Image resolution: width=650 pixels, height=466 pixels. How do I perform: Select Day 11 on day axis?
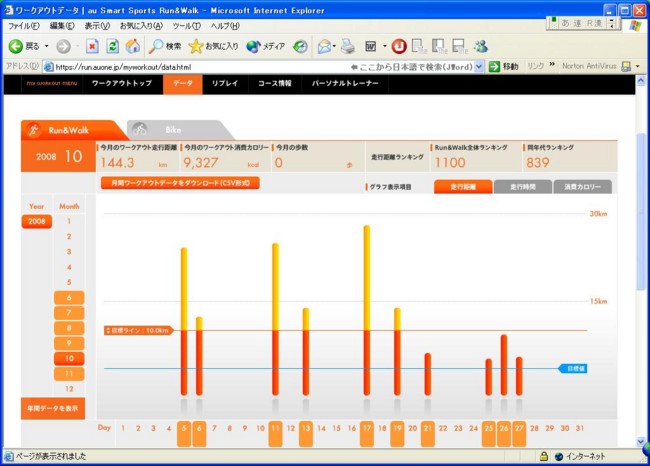[x=275, y=434]
